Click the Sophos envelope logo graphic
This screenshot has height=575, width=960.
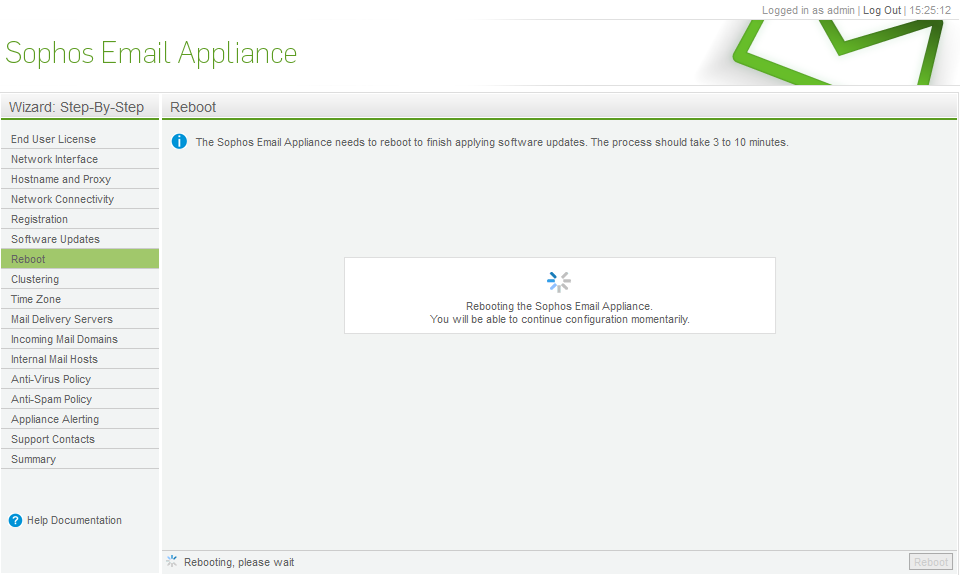coord(839,53)
